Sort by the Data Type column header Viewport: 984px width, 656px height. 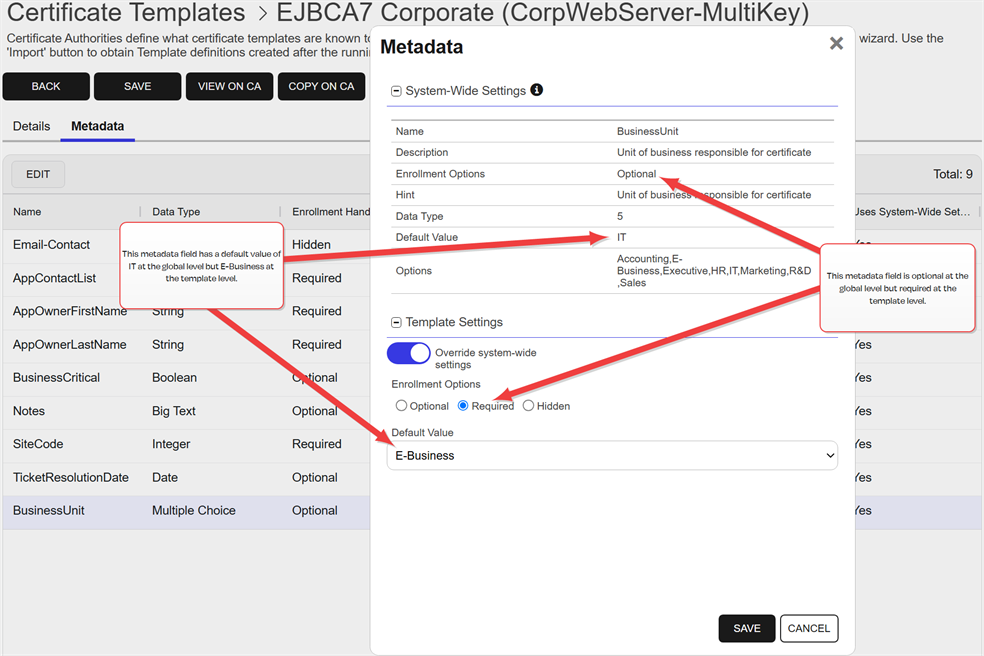[x=176, y=212]
